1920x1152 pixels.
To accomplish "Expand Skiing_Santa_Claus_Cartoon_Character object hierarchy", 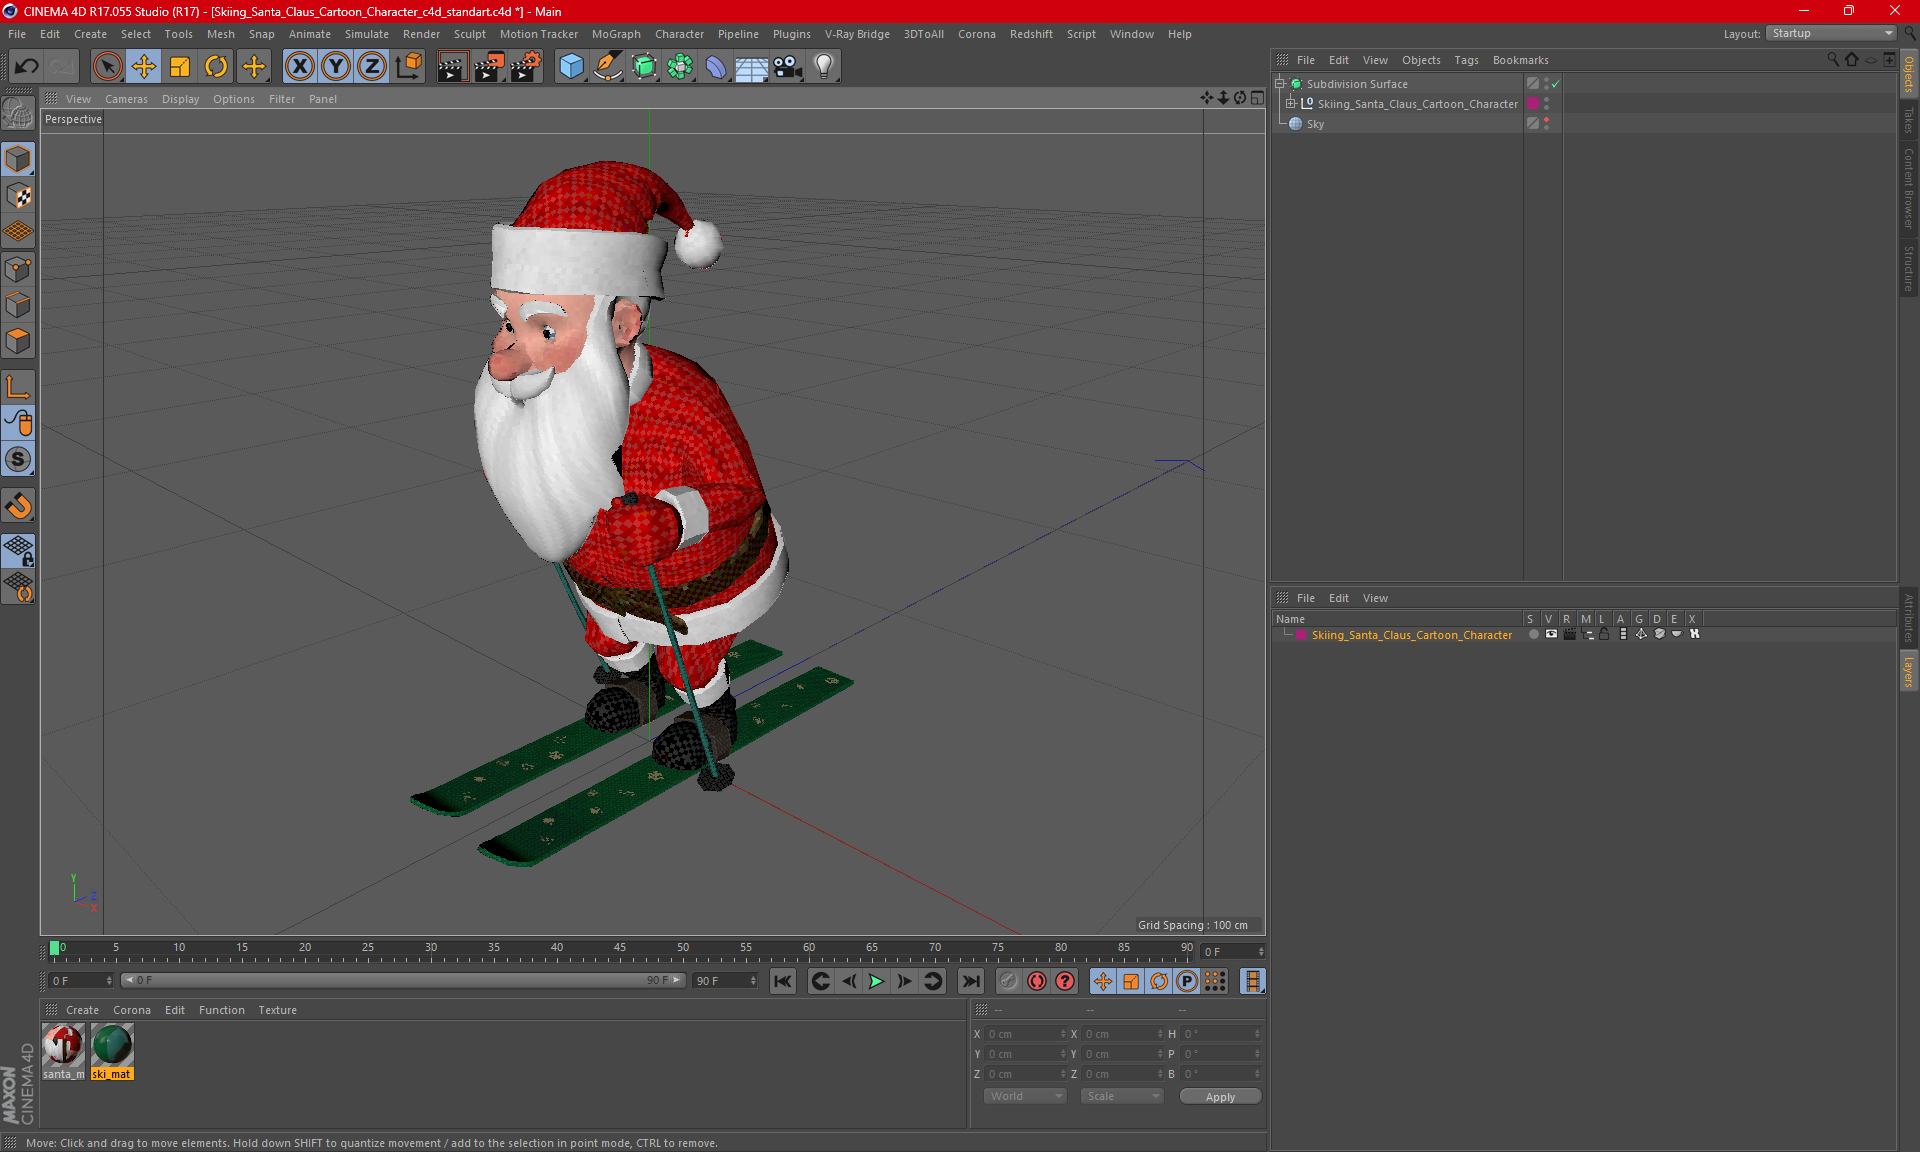I will pos(1291,104).
